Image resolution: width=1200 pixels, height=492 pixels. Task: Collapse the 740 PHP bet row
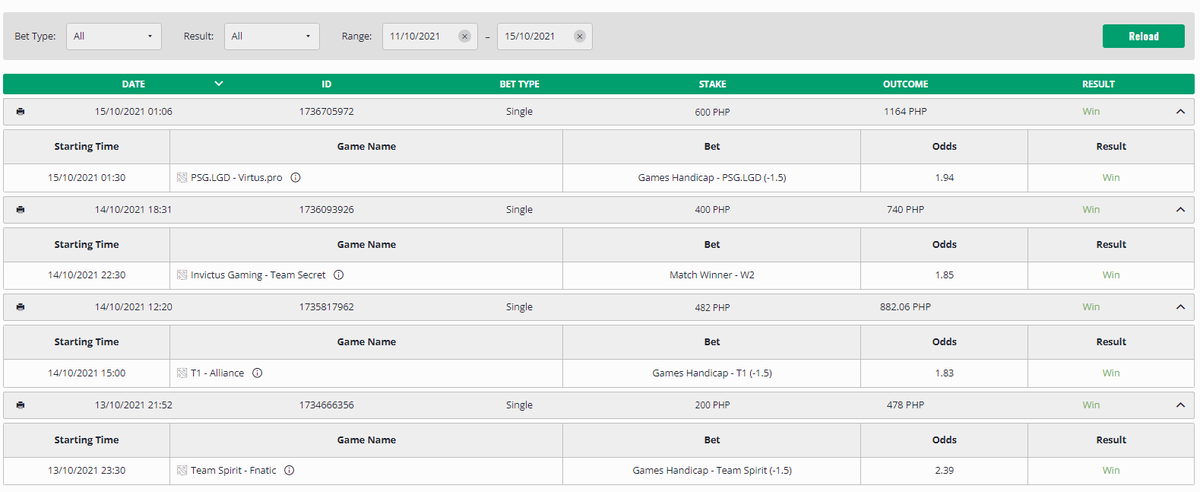[x=1180, y=210]
